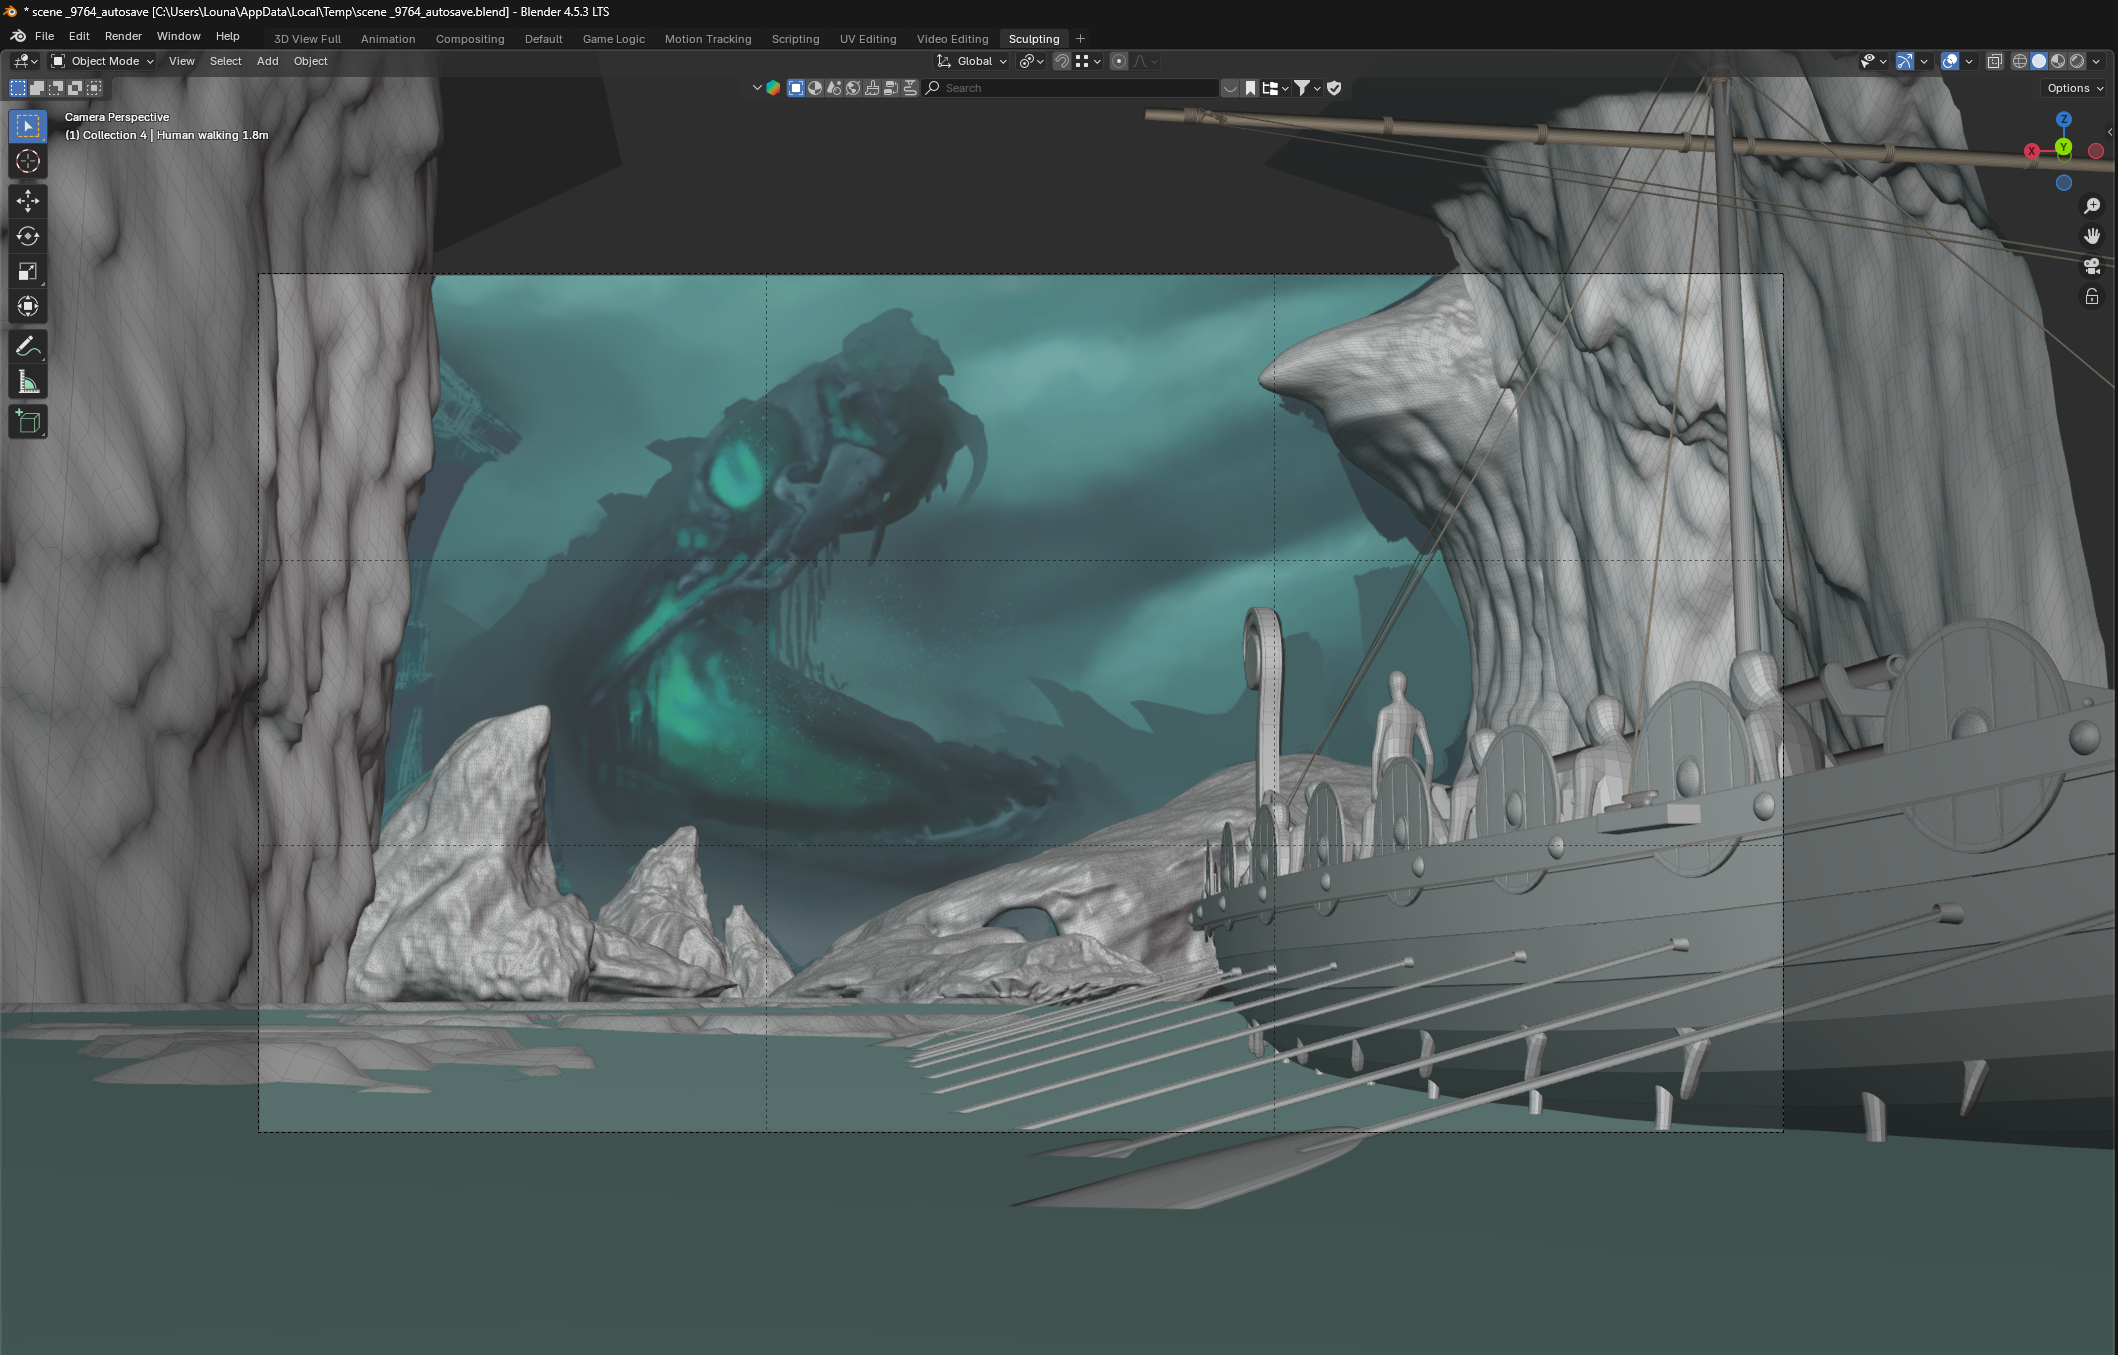The height and width of the screenshot is (1355, 2118).
Task: Open the Object Mode dropdown
Action: point(103,61)
